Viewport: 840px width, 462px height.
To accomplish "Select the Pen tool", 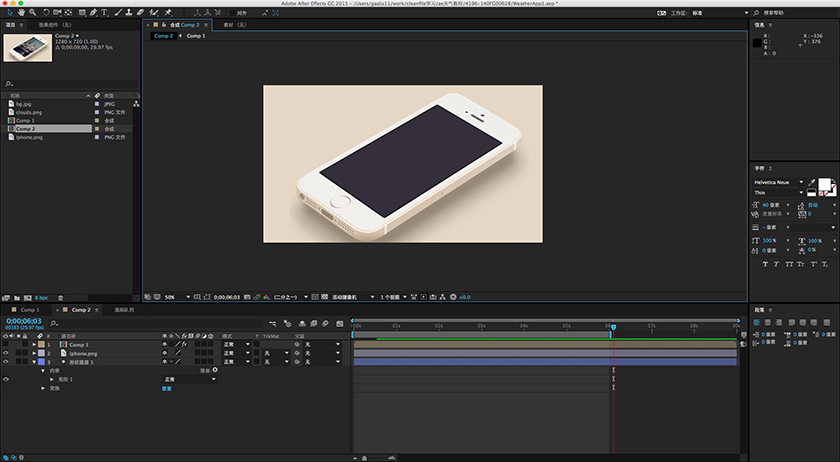I will click(x=93, y=12).
